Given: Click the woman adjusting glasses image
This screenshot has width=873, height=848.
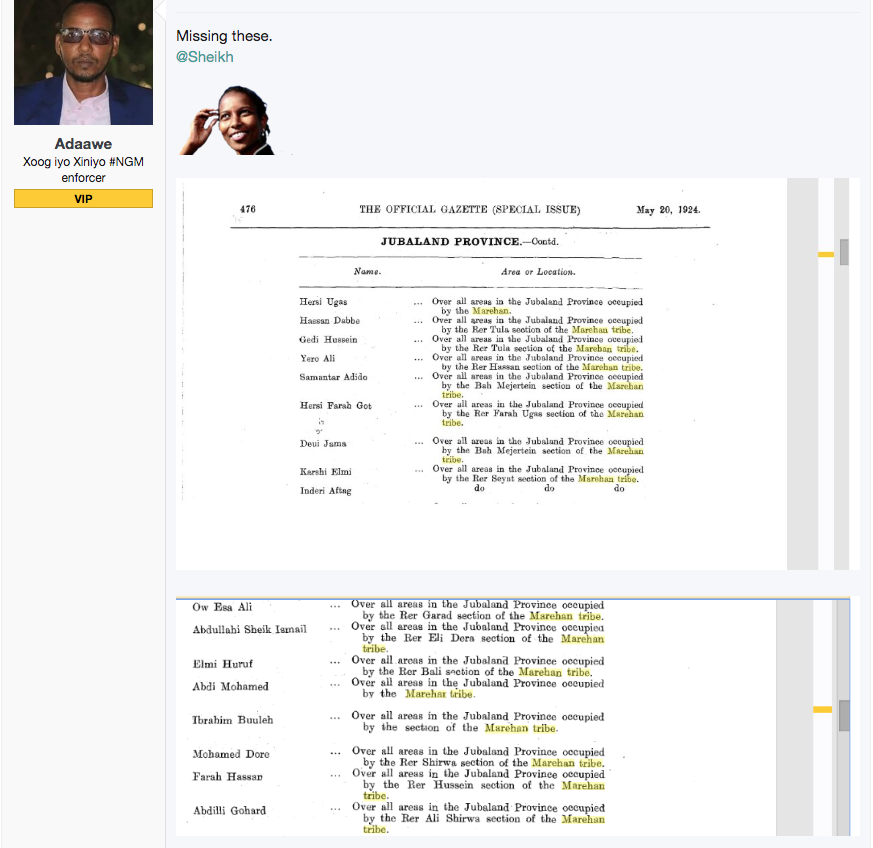Looking at the screenshot, I should click(x=227, y=119).
